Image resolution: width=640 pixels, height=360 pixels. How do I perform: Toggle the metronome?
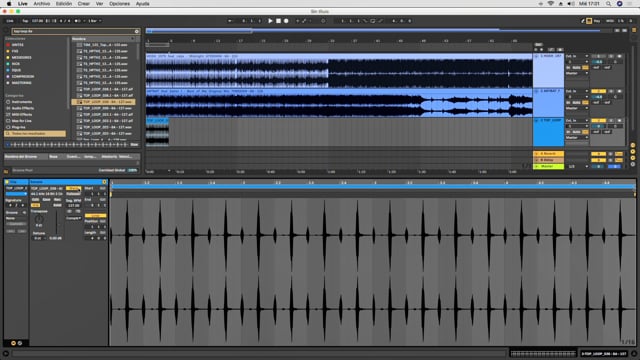point(78,21)
